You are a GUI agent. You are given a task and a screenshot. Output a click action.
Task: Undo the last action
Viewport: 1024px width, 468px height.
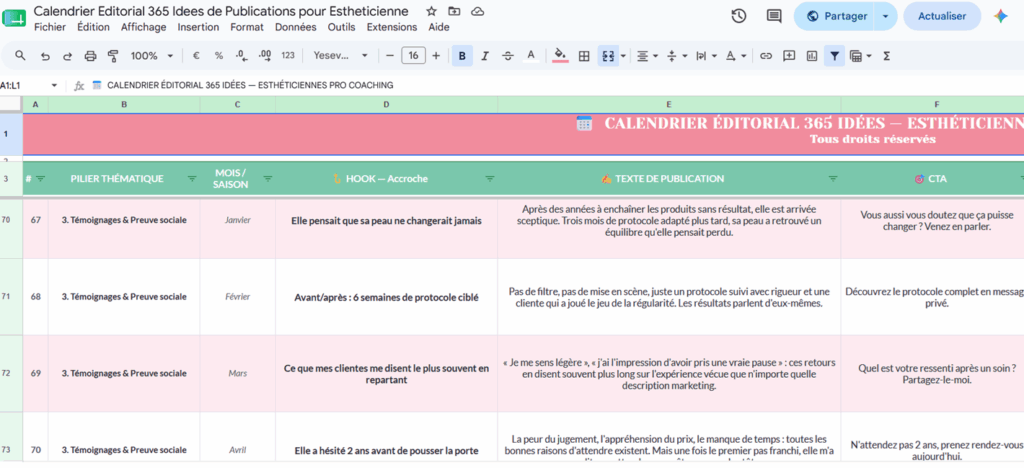point(45,56)
